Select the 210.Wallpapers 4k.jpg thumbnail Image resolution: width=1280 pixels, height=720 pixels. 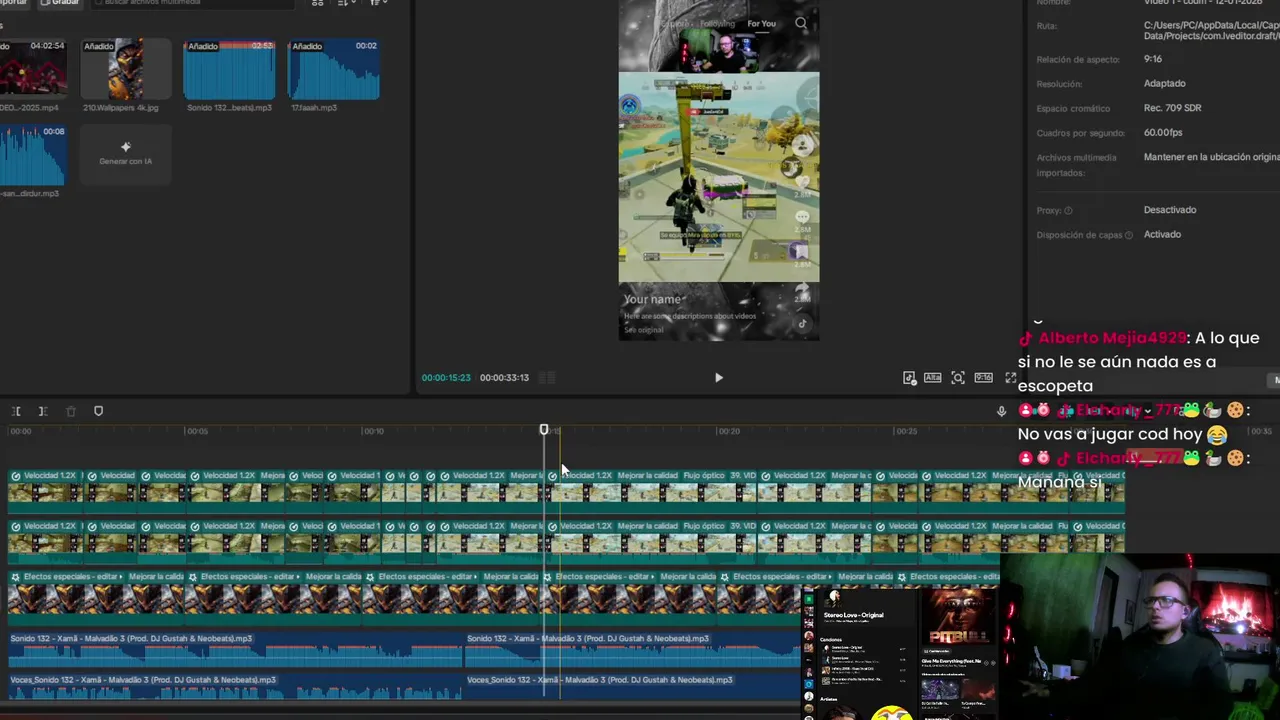[x=126, y=69]
